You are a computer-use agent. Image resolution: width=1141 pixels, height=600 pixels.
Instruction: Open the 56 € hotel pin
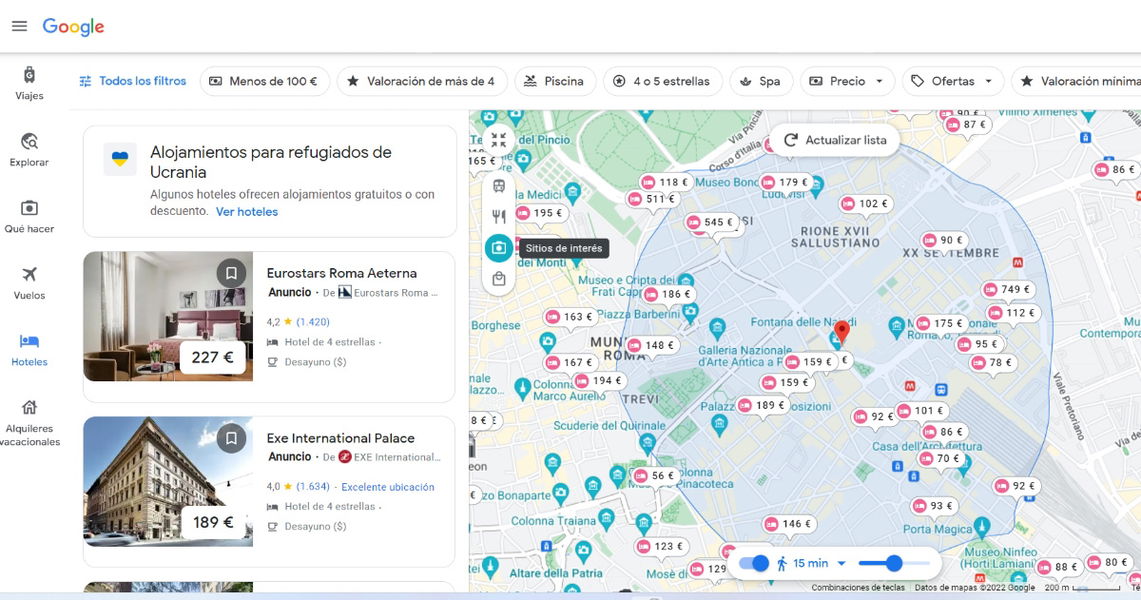point(653,476)
